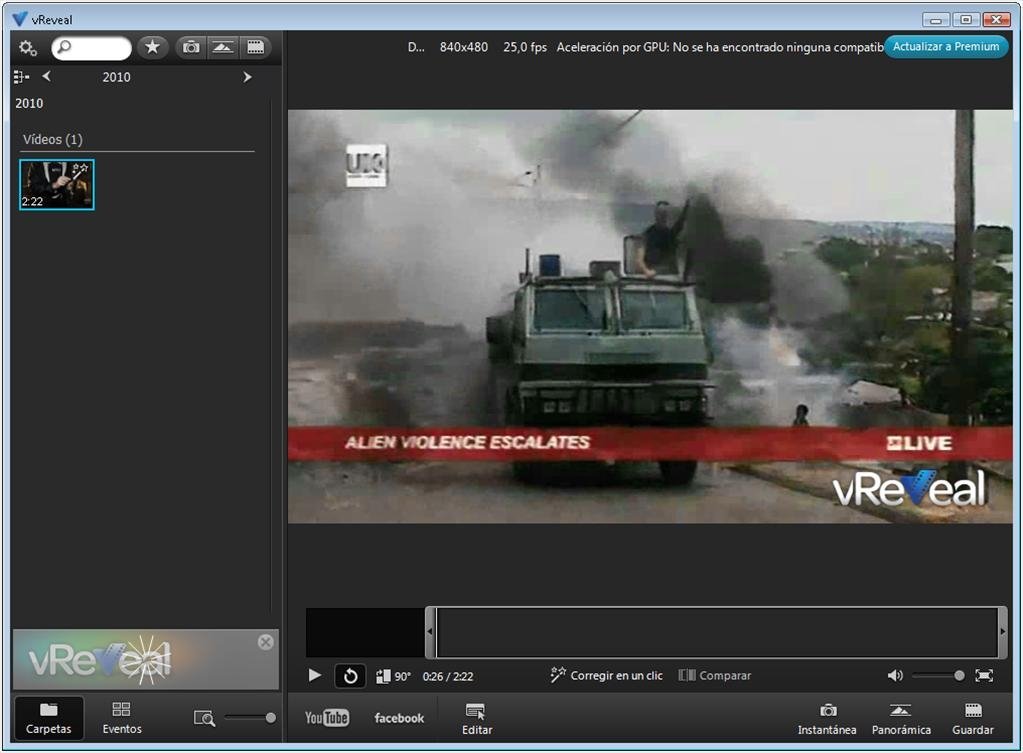Image resolution: width=1023 pixels, height=753 pixels.
Task: Share video to facebook
Action: click(399, 718)
